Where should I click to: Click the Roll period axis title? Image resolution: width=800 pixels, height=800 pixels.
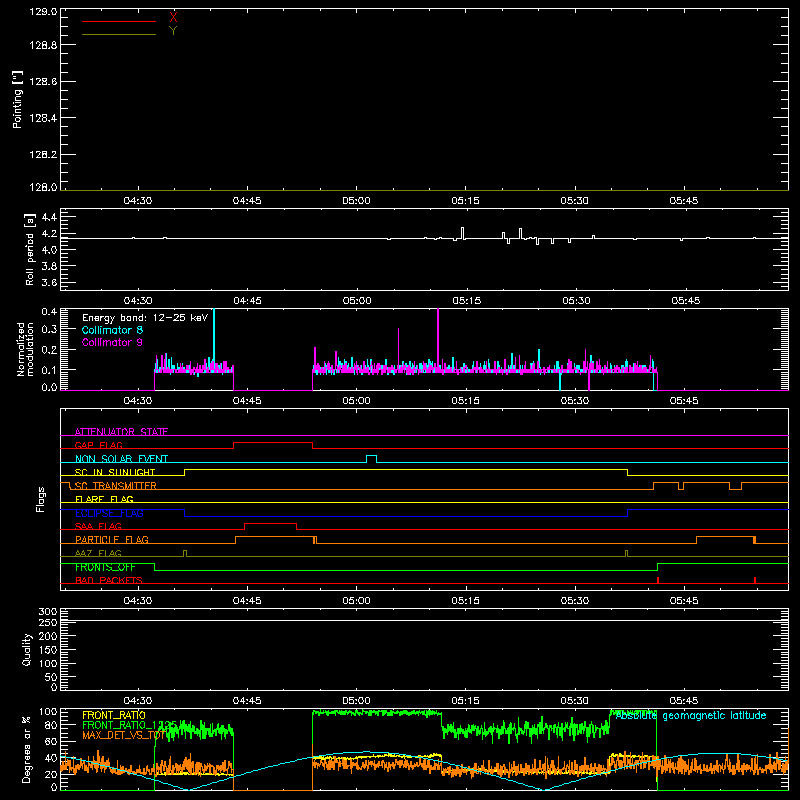(x=30, y=249)
